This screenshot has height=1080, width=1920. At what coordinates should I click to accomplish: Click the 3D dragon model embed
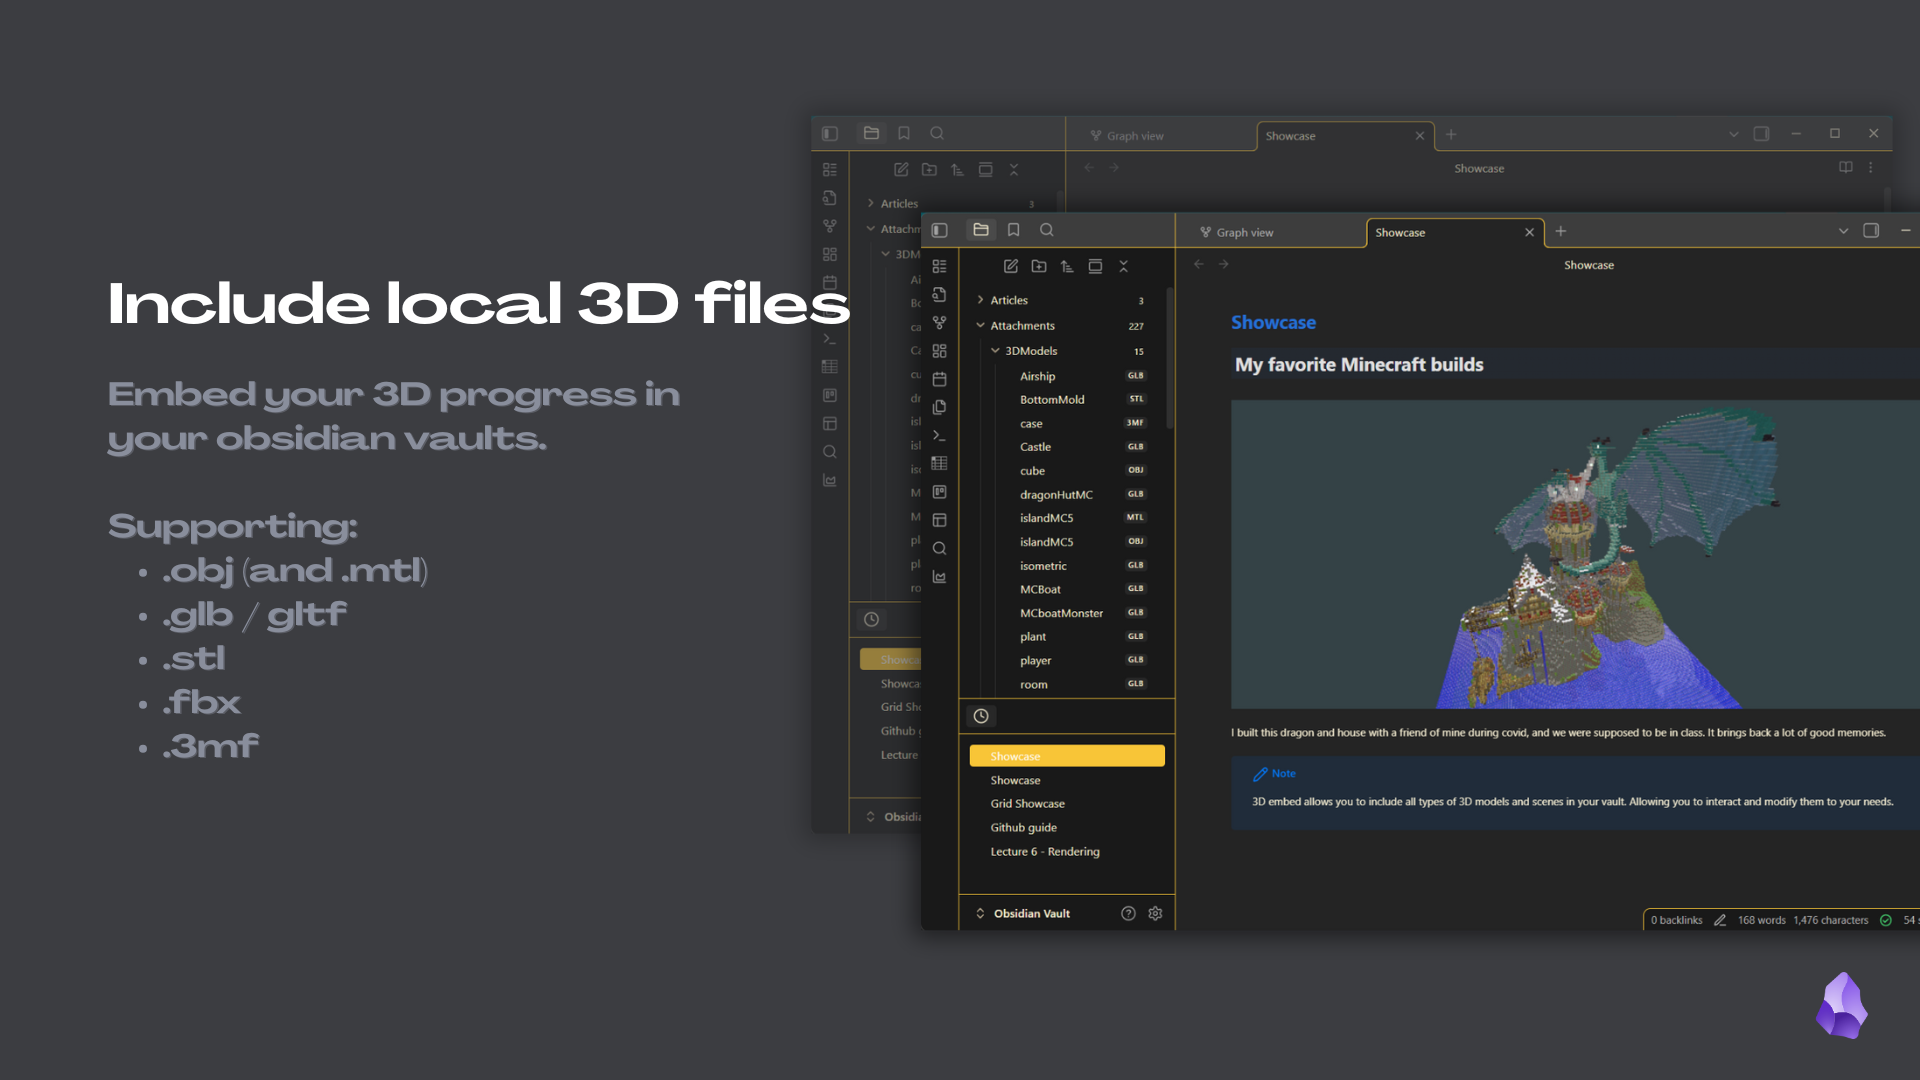click(x=1575, y=554)
